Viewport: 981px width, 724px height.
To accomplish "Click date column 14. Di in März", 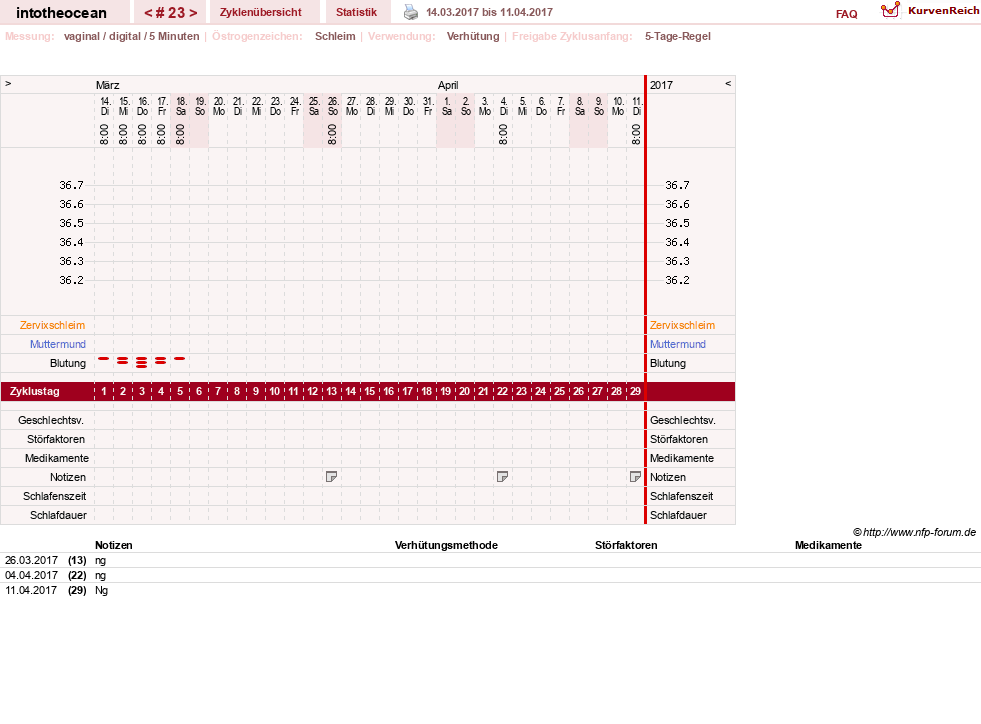I will (x=104, y=106).
